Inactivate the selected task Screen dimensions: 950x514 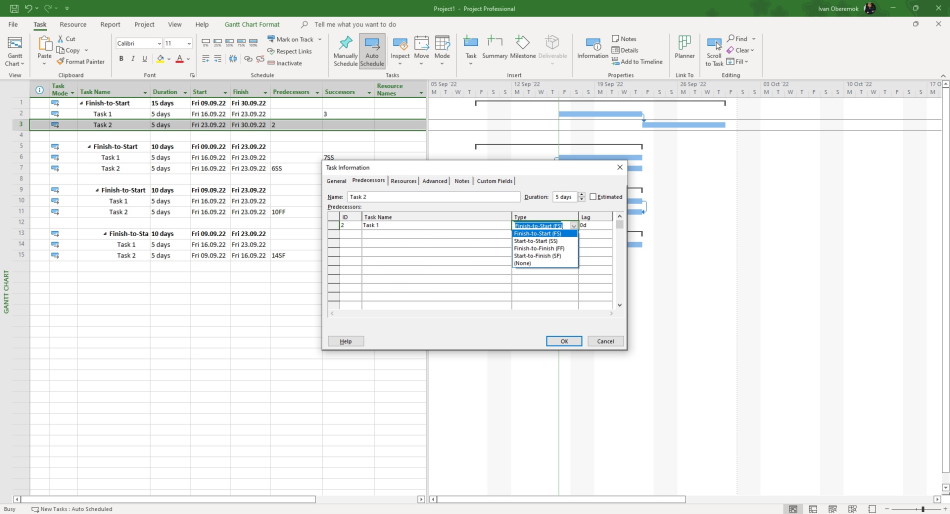point(285,63)
